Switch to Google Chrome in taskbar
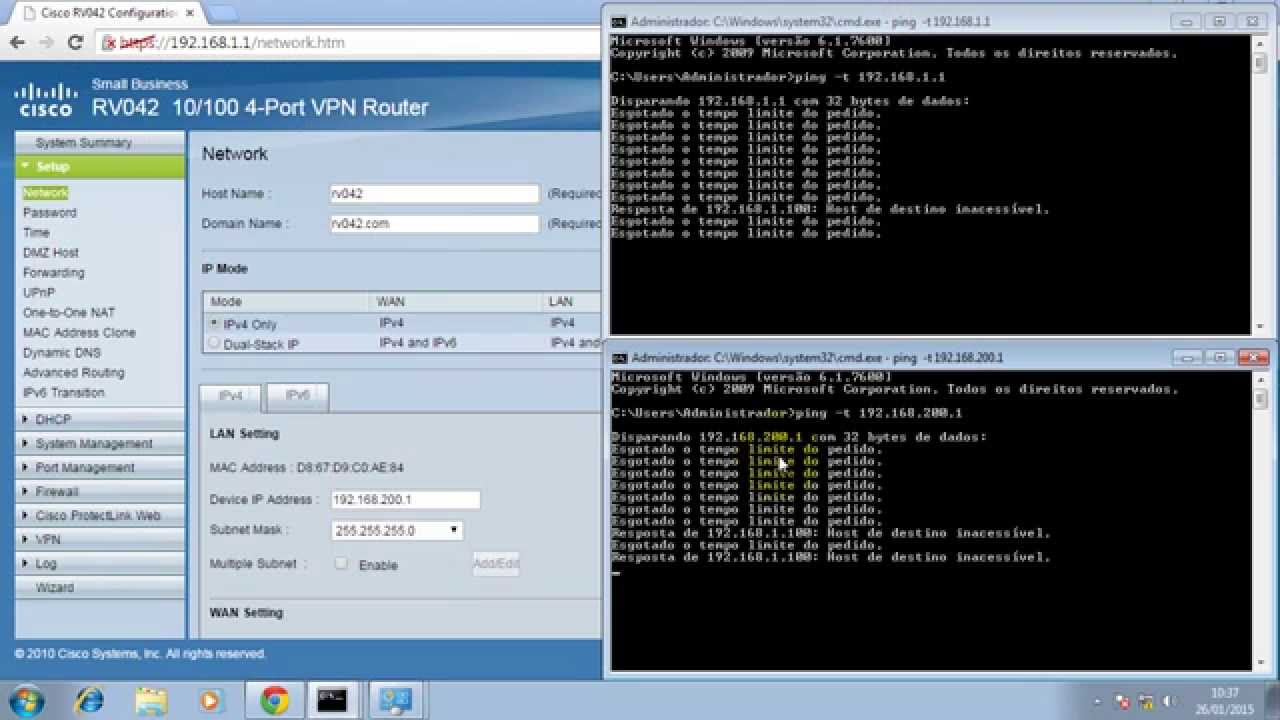The height and width of the screenshot is (720, 1280). pyautogui.click(x=275, y=700)
